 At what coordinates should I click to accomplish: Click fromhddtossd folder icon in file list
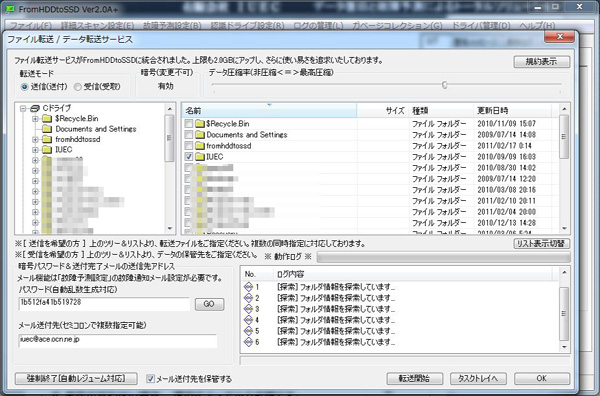point(200,146)
